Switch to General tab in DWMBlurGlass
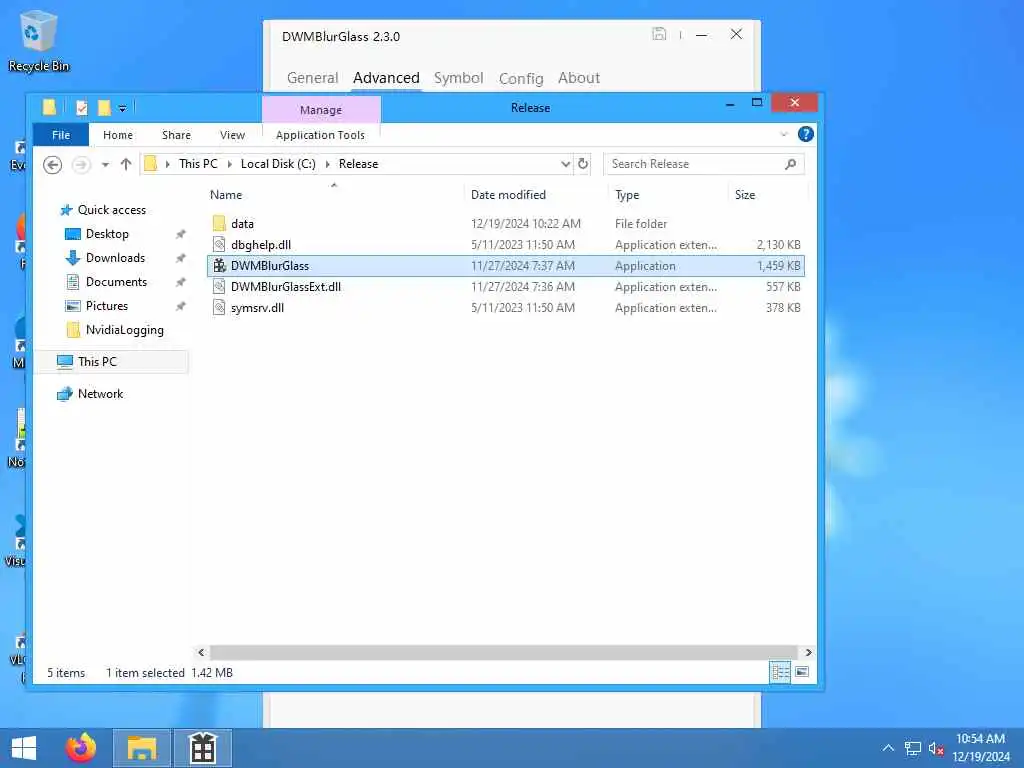 tap(312, 78)
